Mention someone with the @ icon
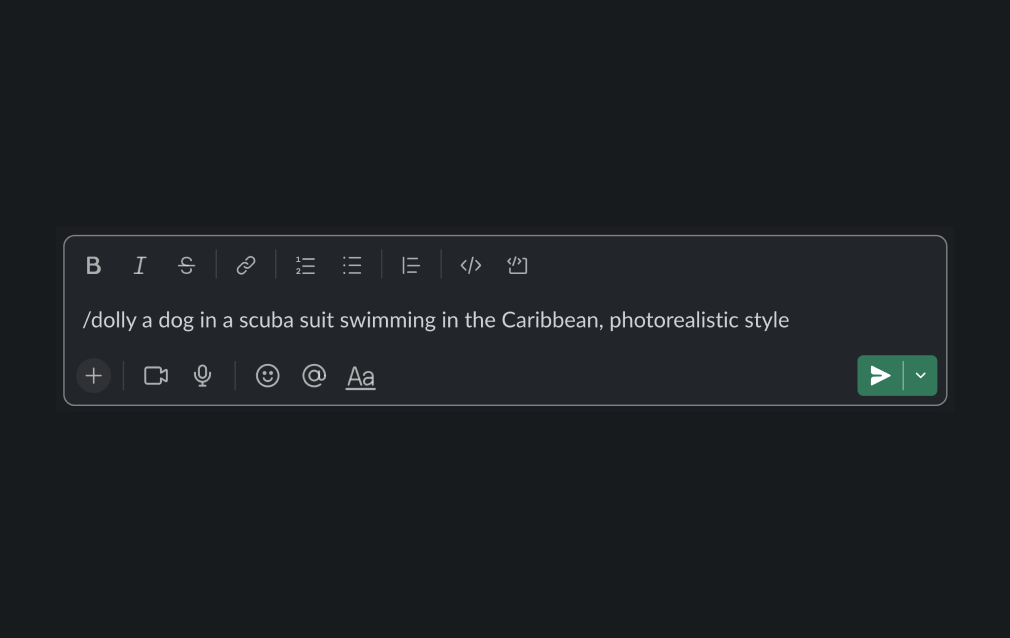Screen dimensions: 1010x638 [x=314, y=376]
